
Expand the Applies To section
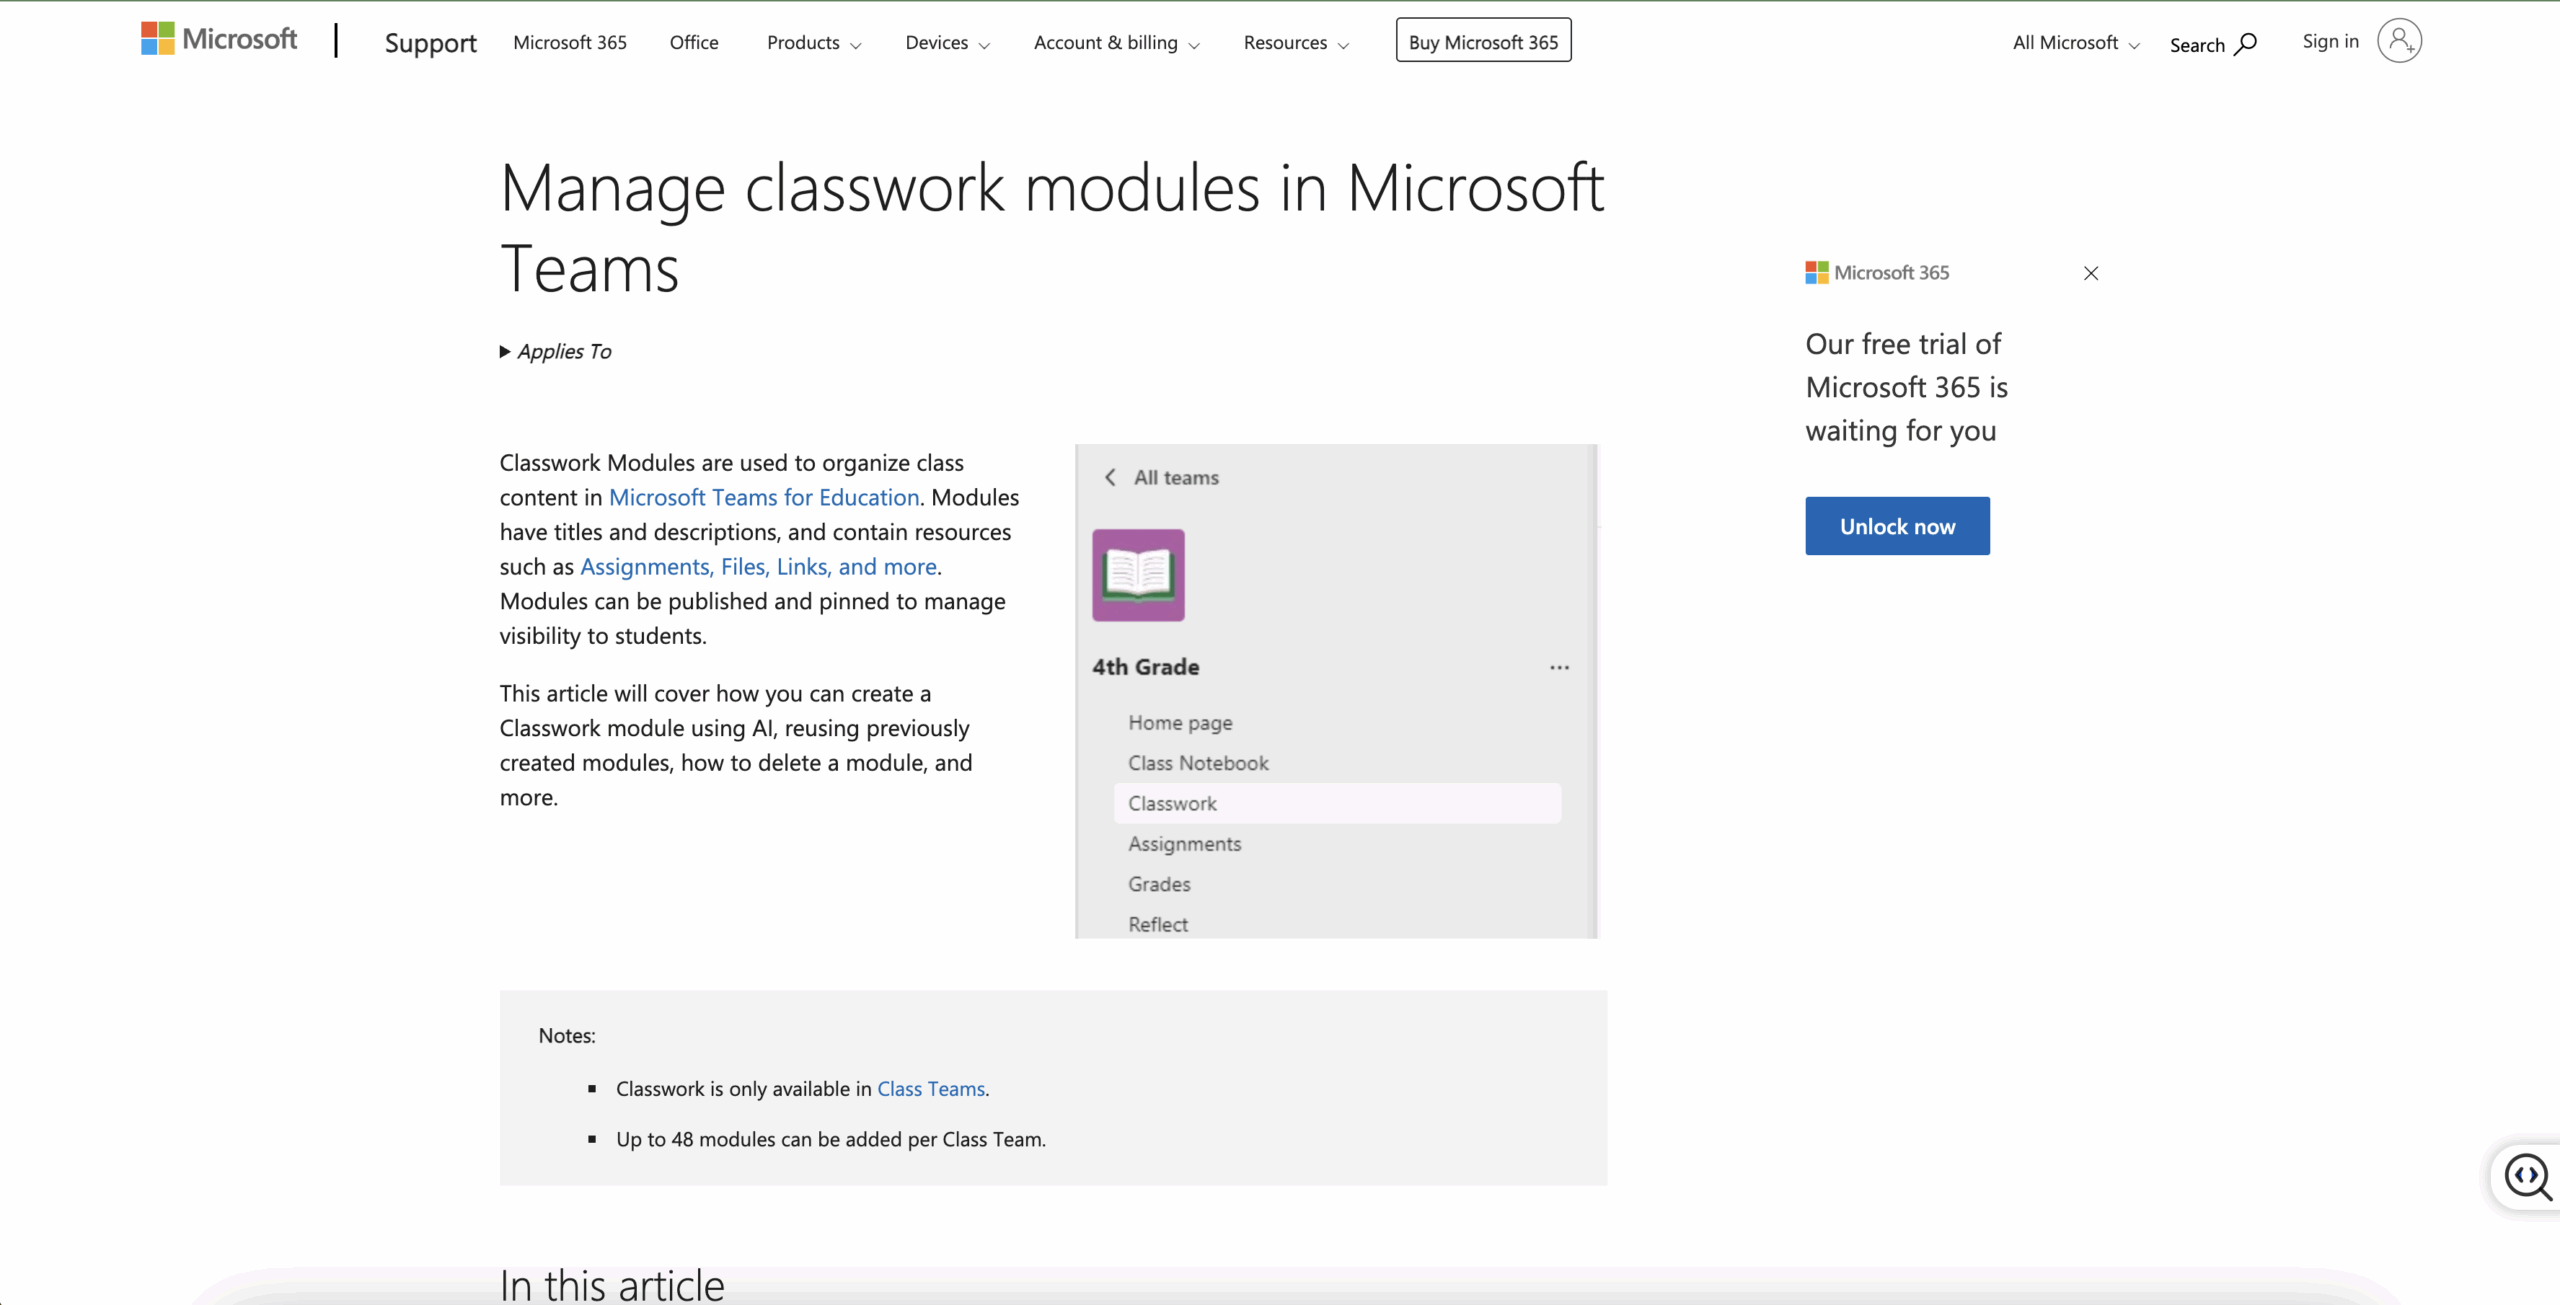556,351
